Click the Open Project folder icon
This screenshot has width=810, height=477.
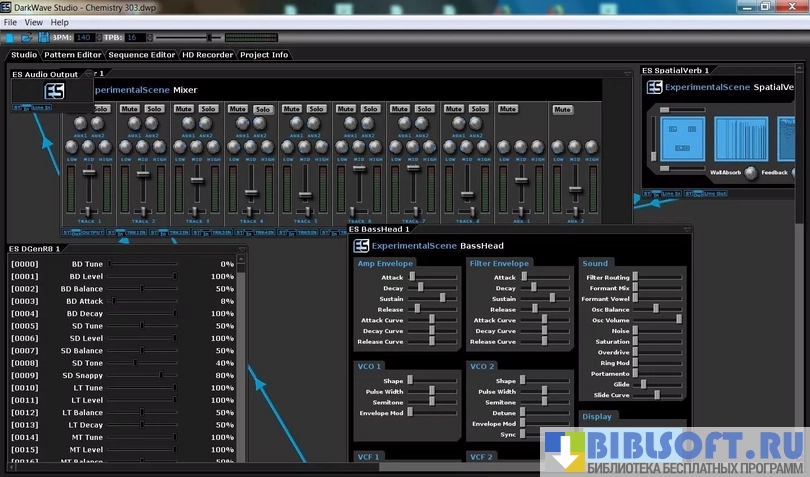pyautogui.click(x=25, y=37)
